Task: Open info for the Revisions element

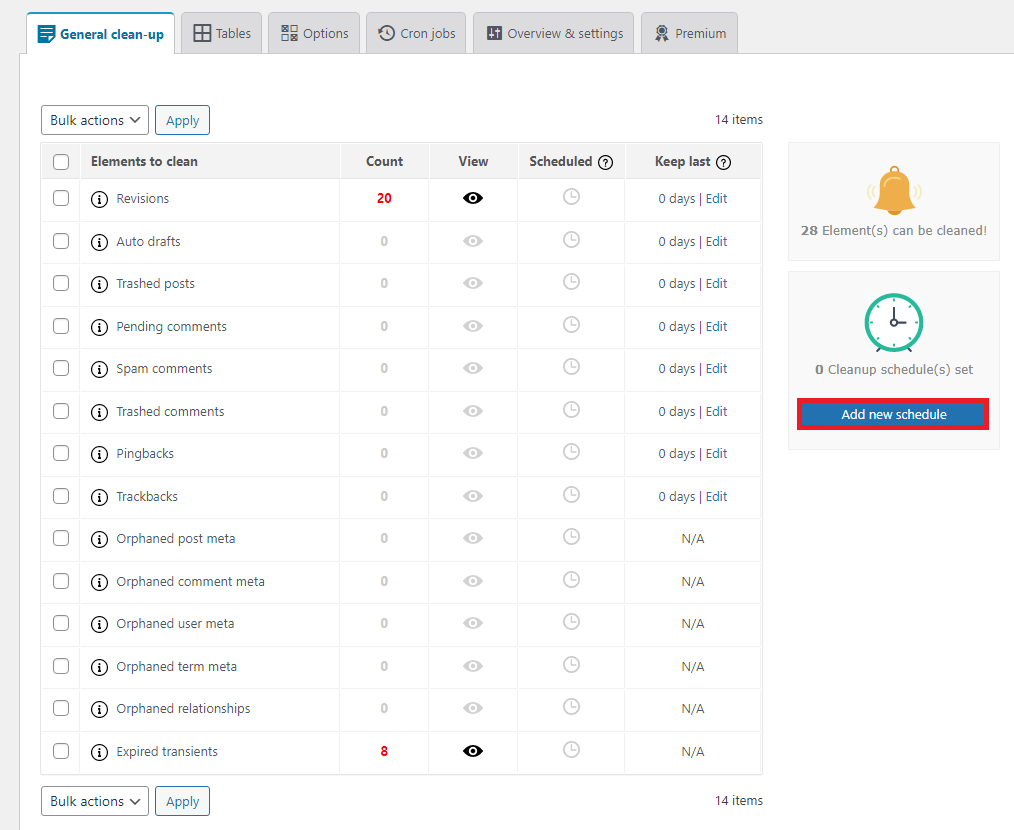Action: tap(99, 198)
